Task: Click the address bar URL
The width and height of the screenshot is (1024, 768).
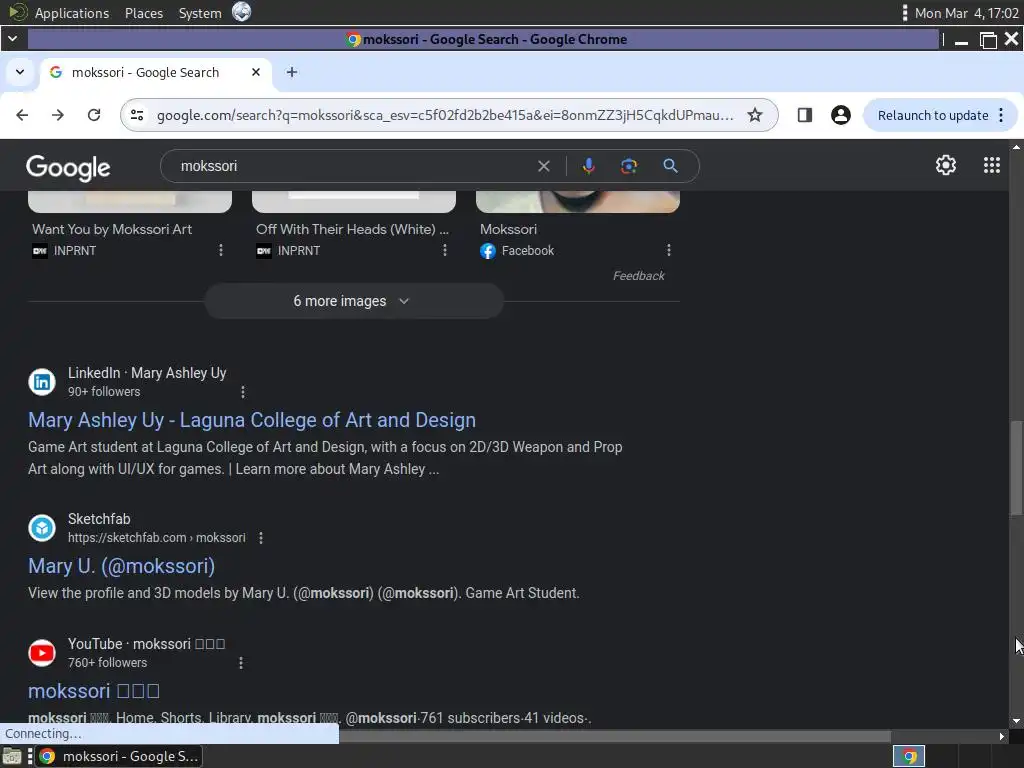Action: pos(445,115)
